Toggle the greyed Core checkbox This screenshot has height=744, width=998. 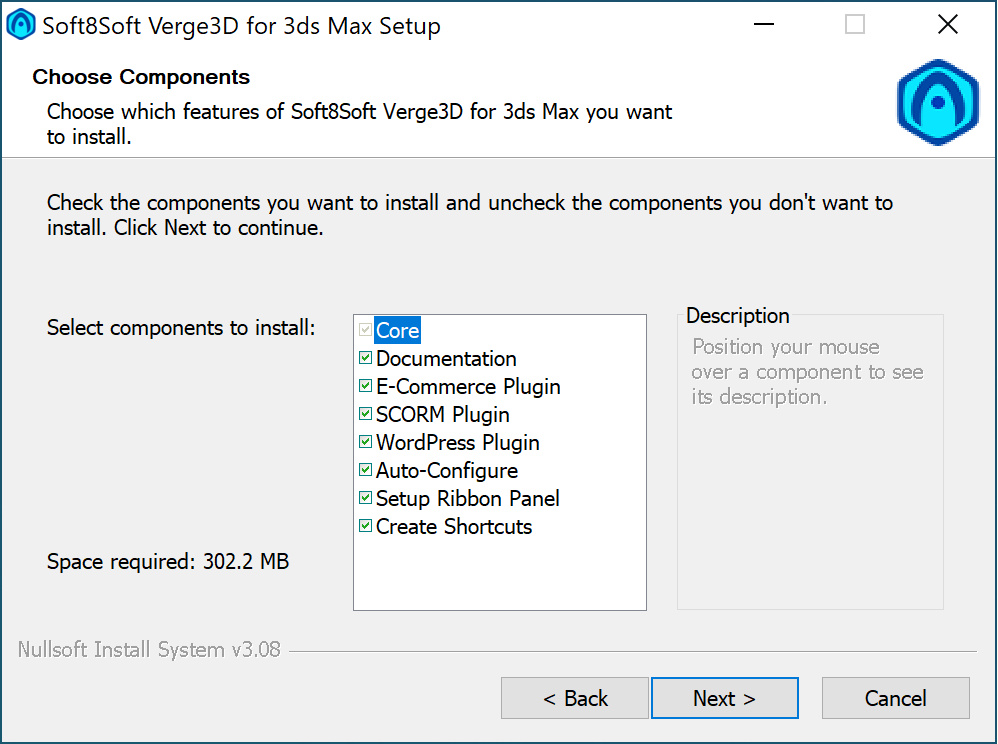[365, 330]
